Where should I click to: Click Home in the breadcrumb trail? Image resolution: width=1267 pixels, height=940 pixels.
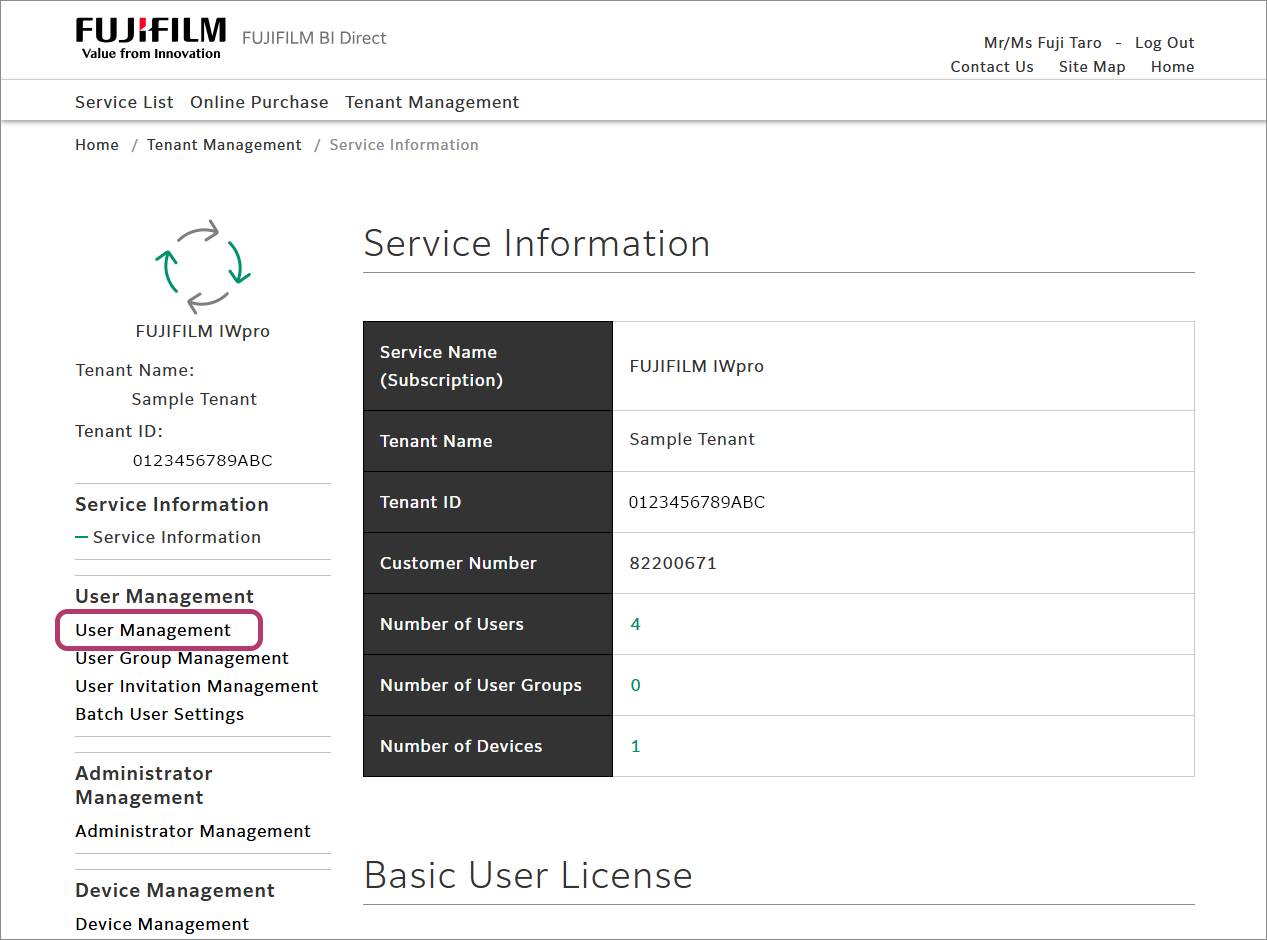[x=97, y=145]
